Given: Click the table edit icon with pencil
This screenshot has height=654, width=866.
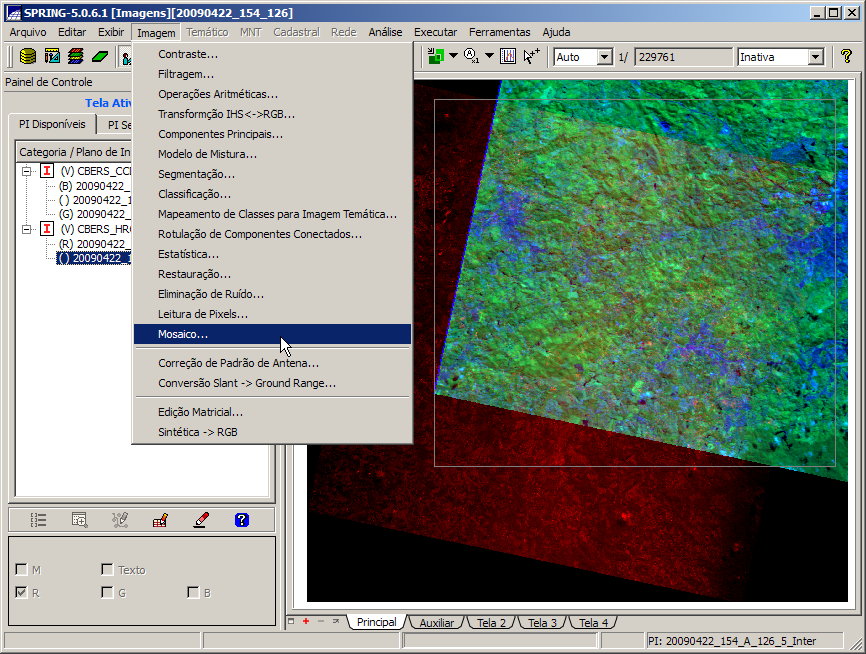Looking at the screenshot, I should click(x=160, y=520).
